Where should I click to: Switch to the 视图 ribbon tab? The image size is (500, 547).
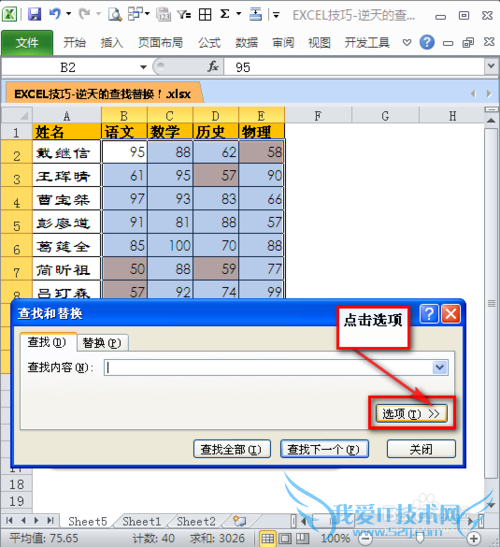pyautogui.click(x=319, y=43)
